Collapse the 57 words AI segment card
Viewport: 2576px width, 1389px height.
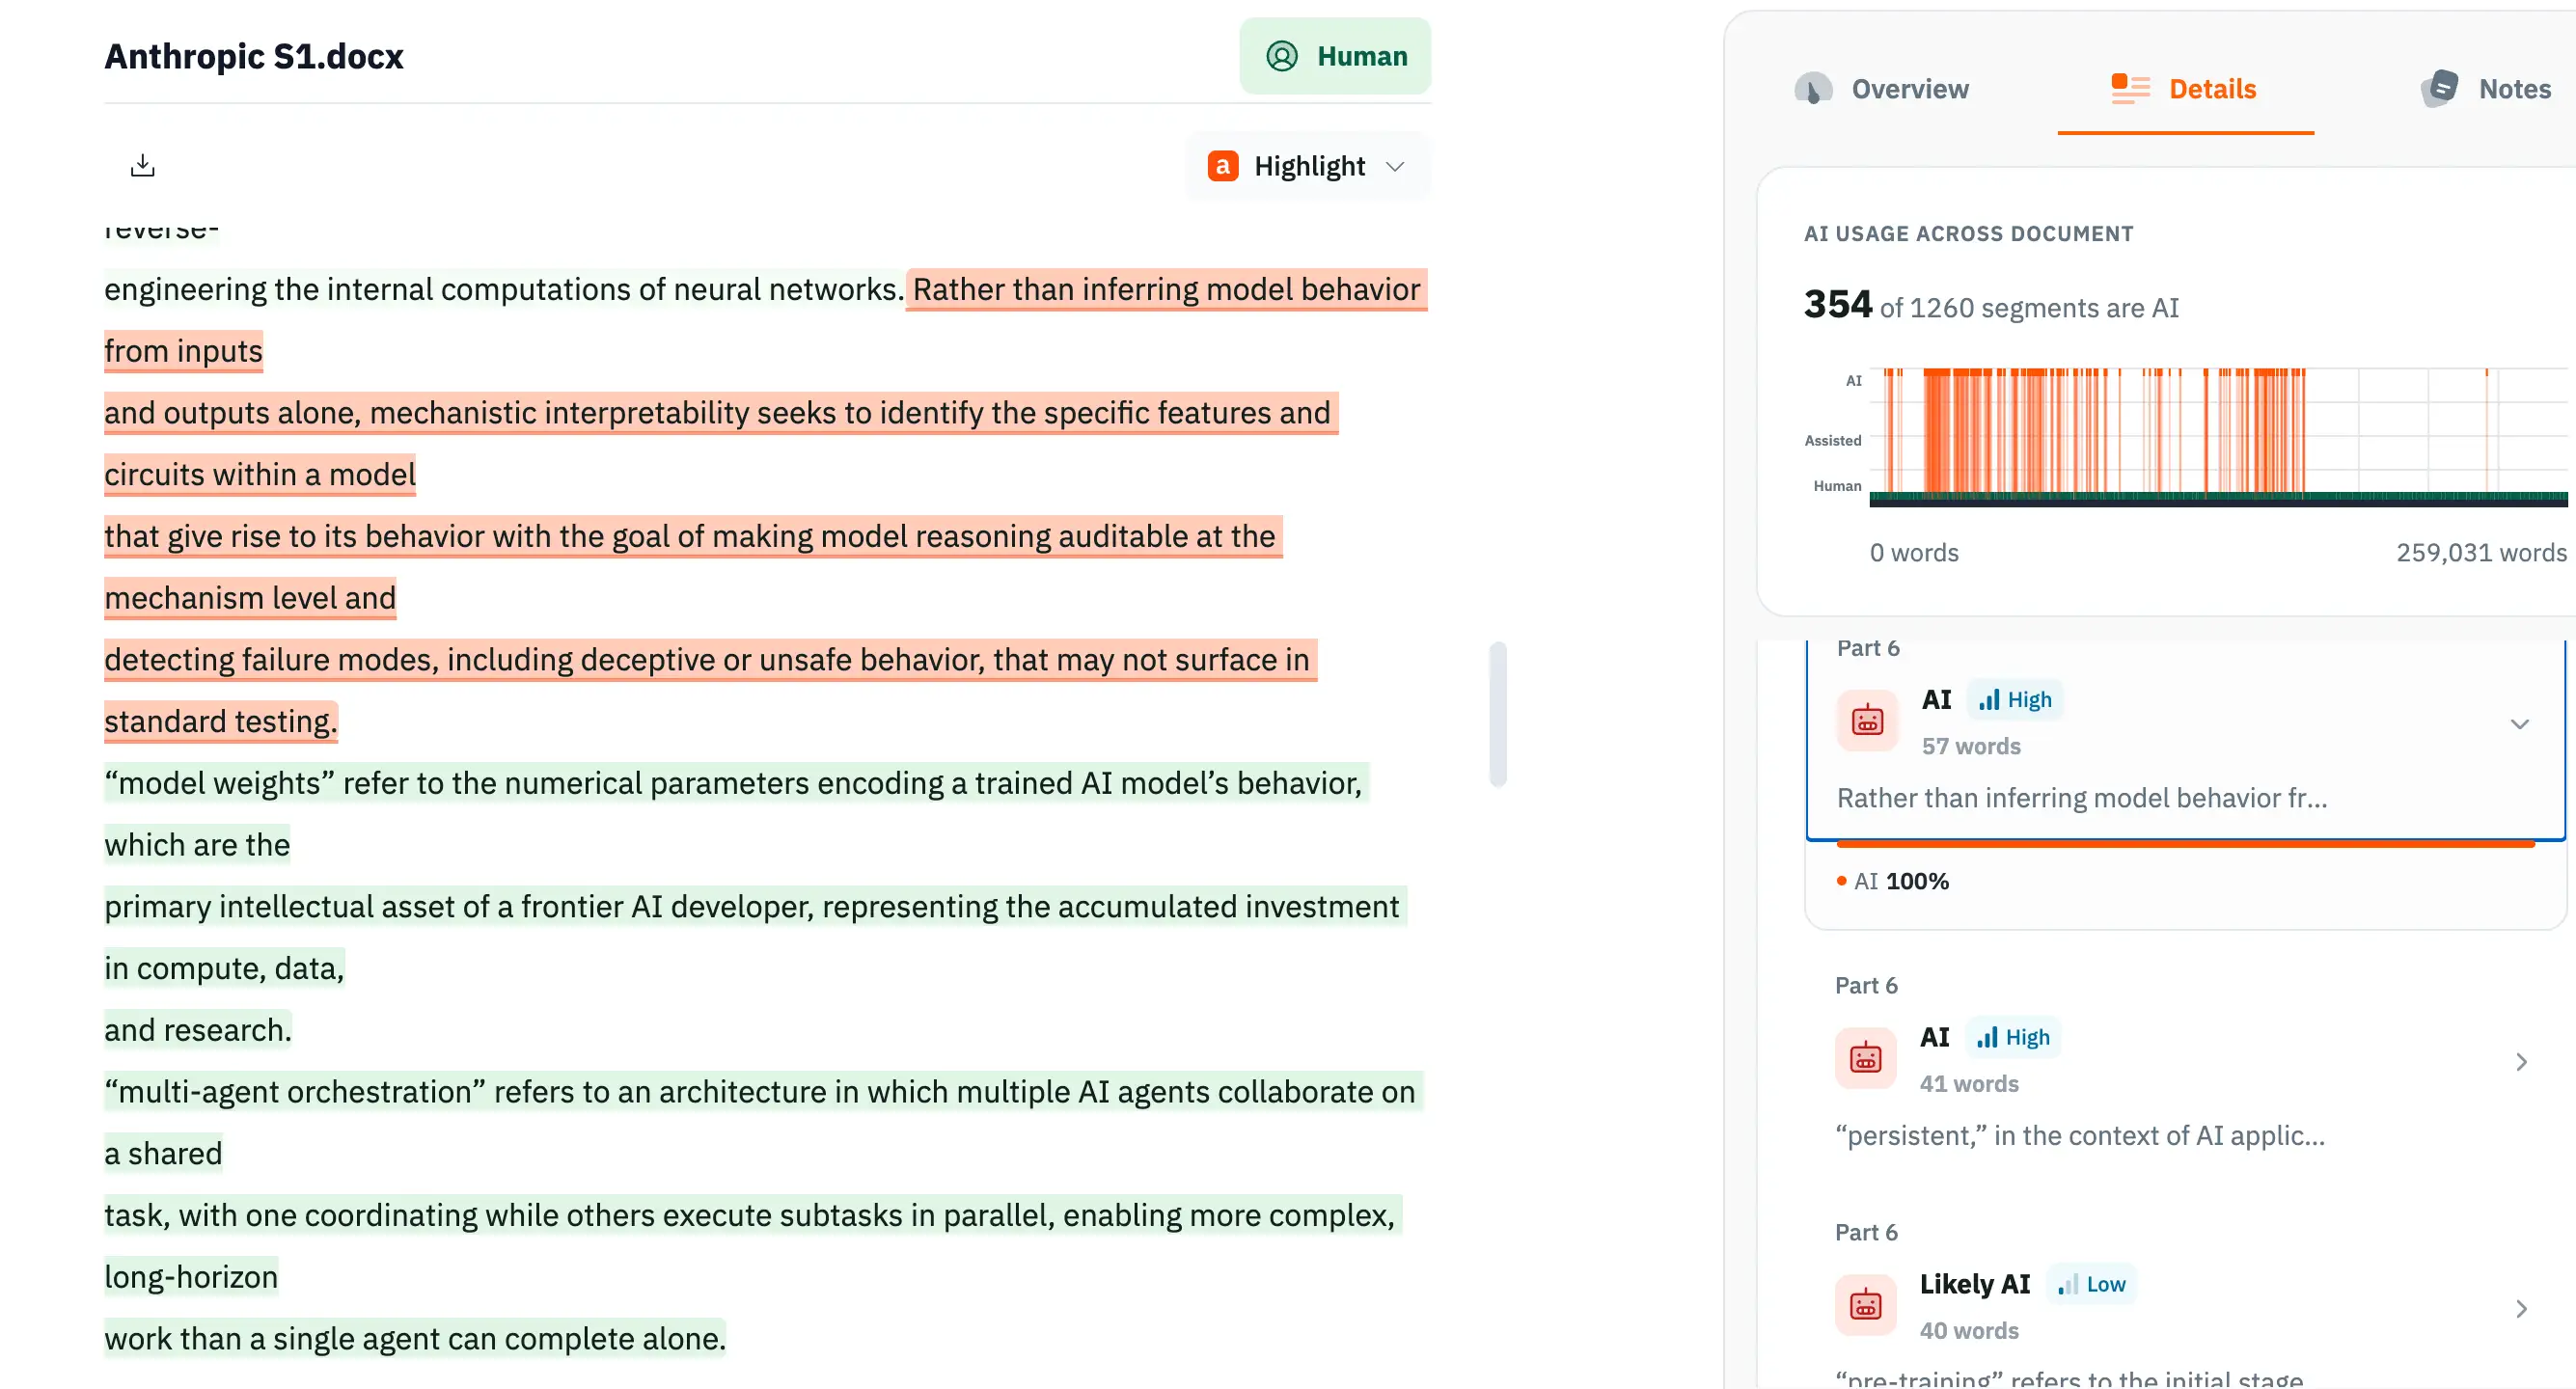coord(2519,724)
